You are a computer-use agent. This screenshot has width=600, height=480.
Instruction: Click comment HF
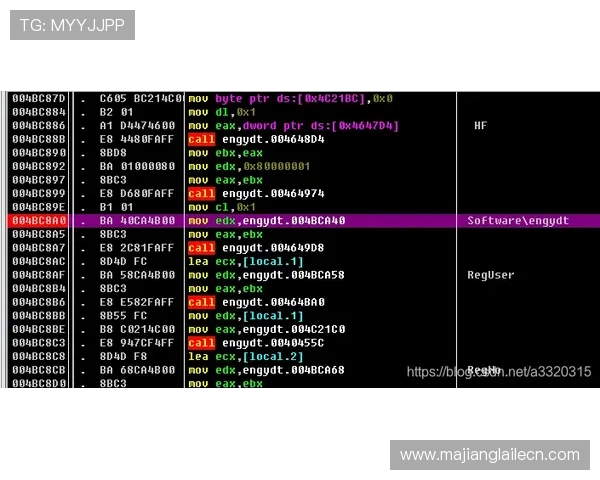pos(481,126)
